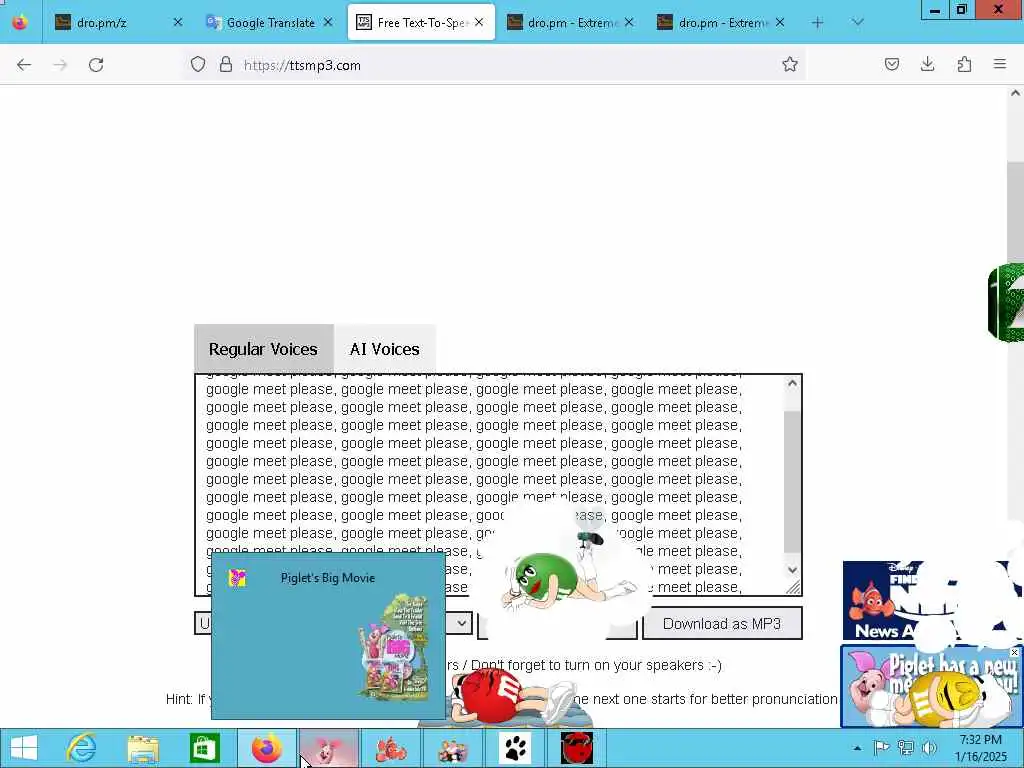Open the voice language dropdown arrow
Image resolution: width=1024 pixels, height=768 pixels.
[x=461, y=623]
